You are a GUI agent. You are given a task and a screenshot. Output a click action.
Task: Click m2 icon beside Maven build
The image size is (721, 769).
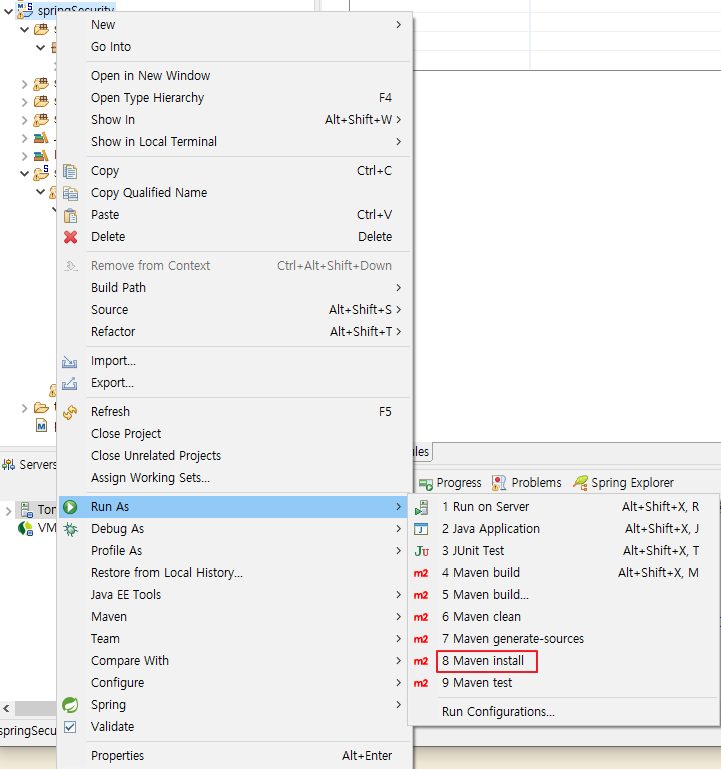(421, 573)
